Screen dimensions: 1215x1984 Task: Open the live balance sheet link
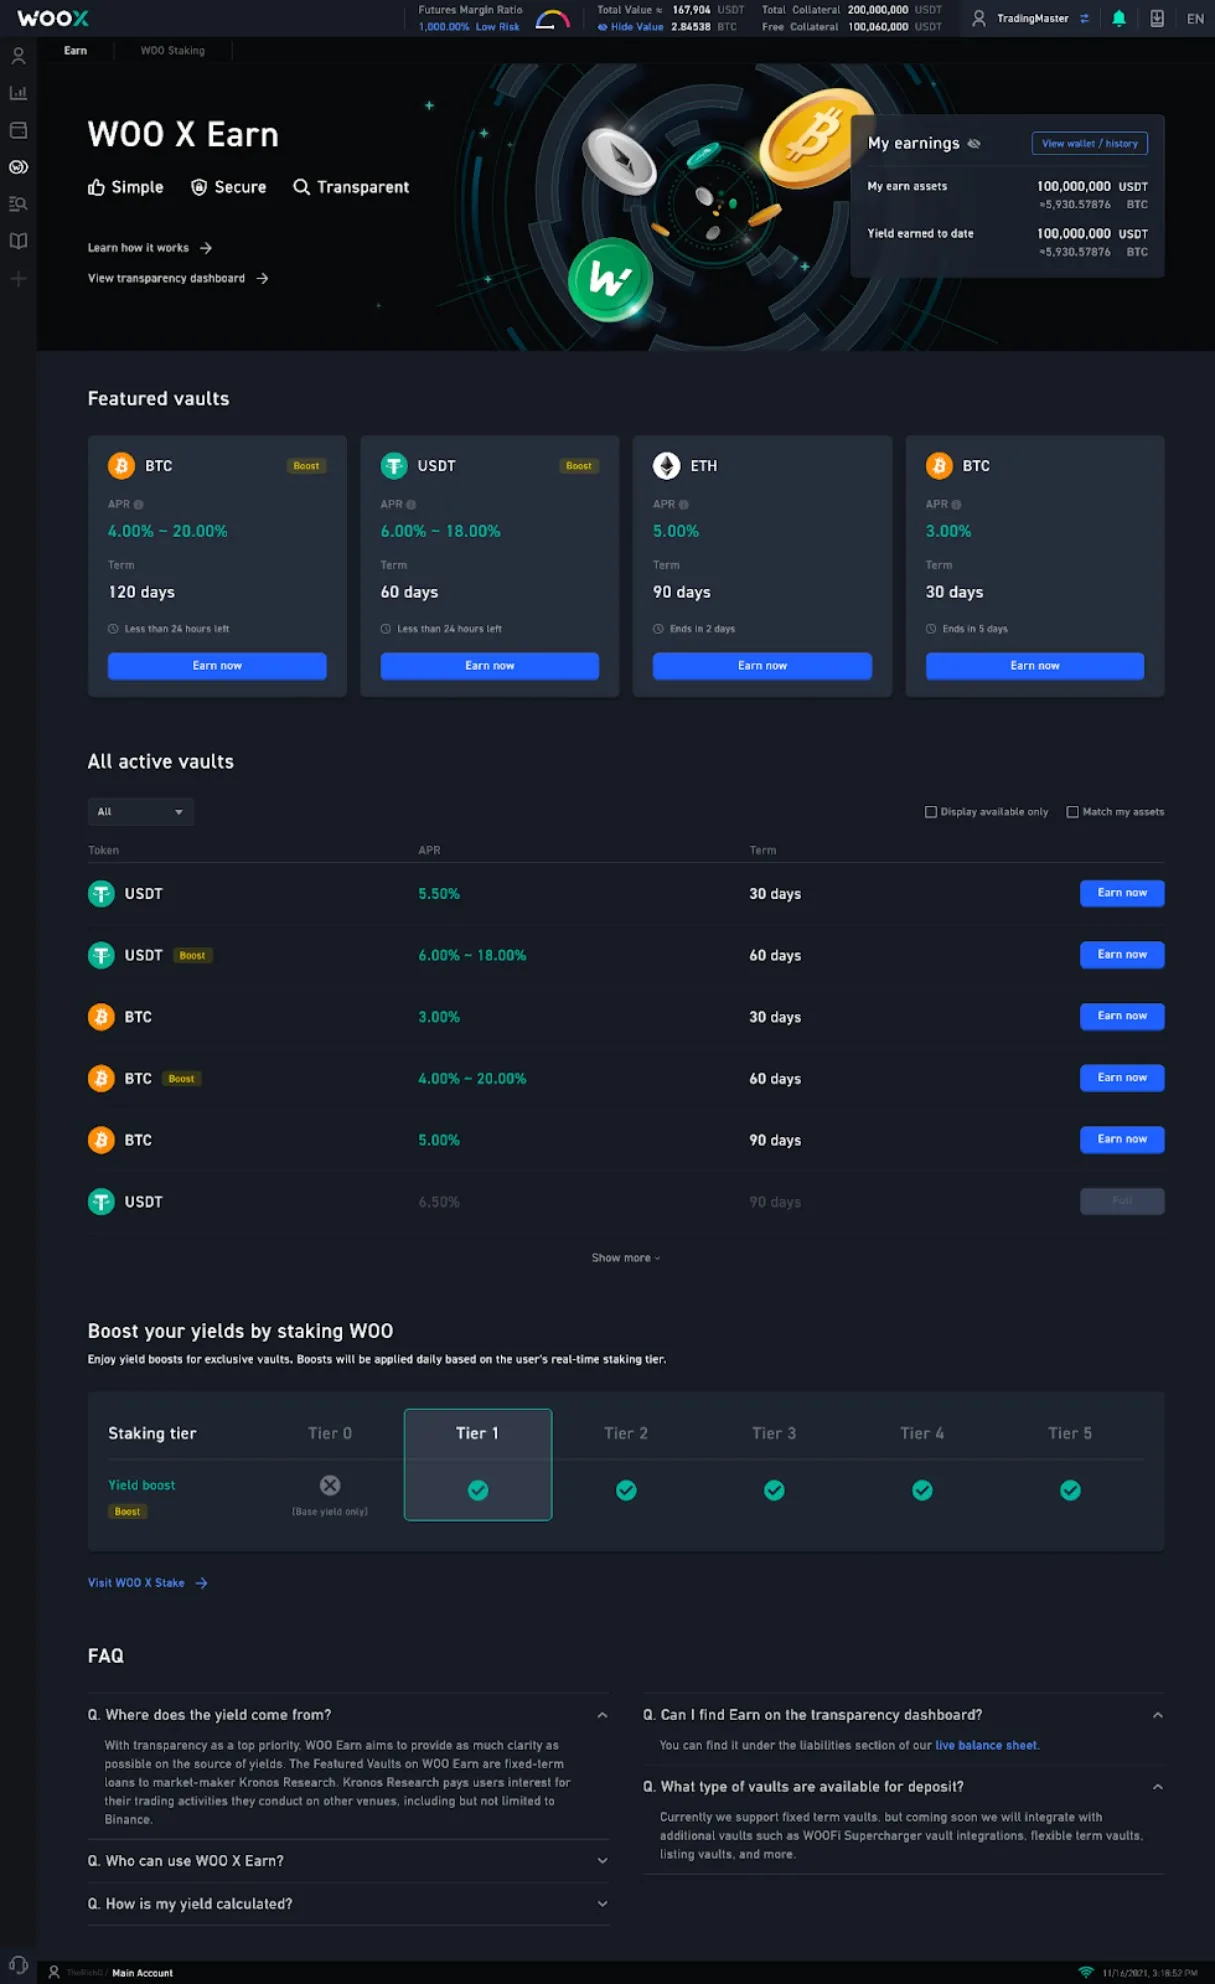(x=986, y=1745)
